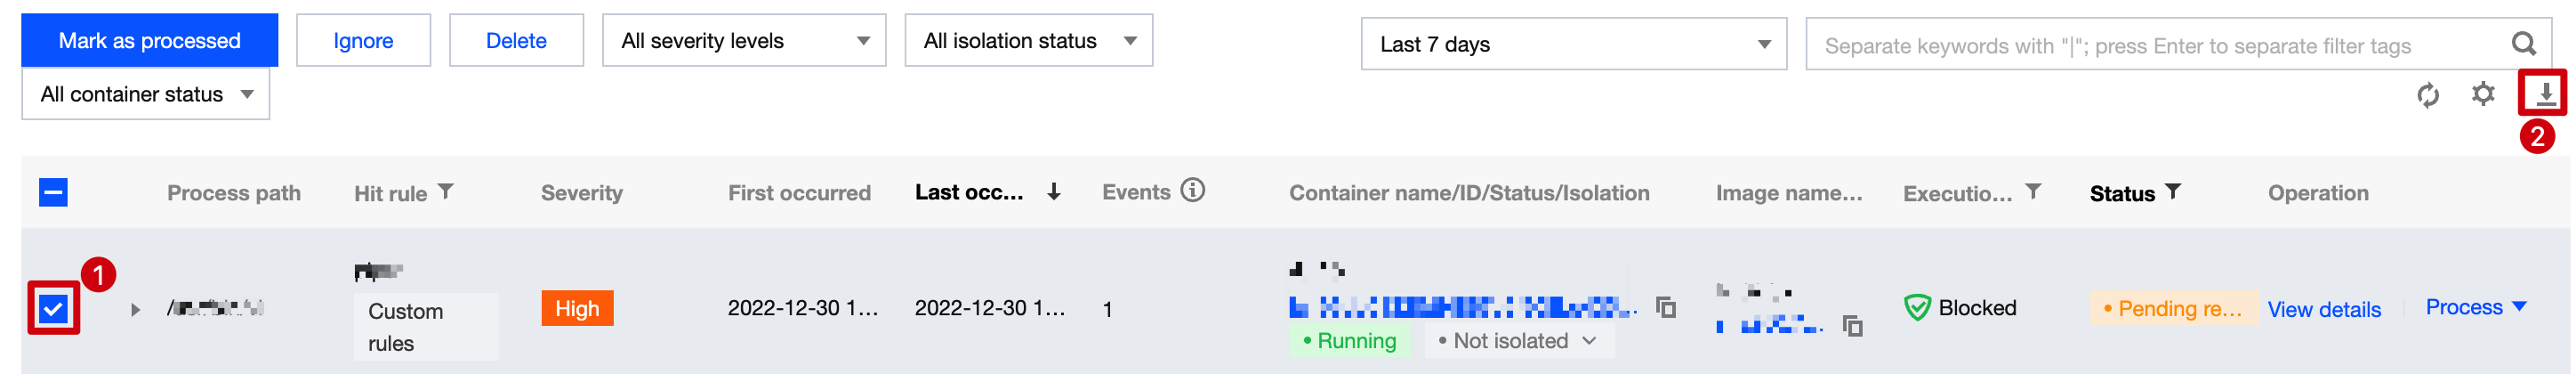Copy the image name with copy icon
Screen dimensions: 2576x374
click(1852, 326)
